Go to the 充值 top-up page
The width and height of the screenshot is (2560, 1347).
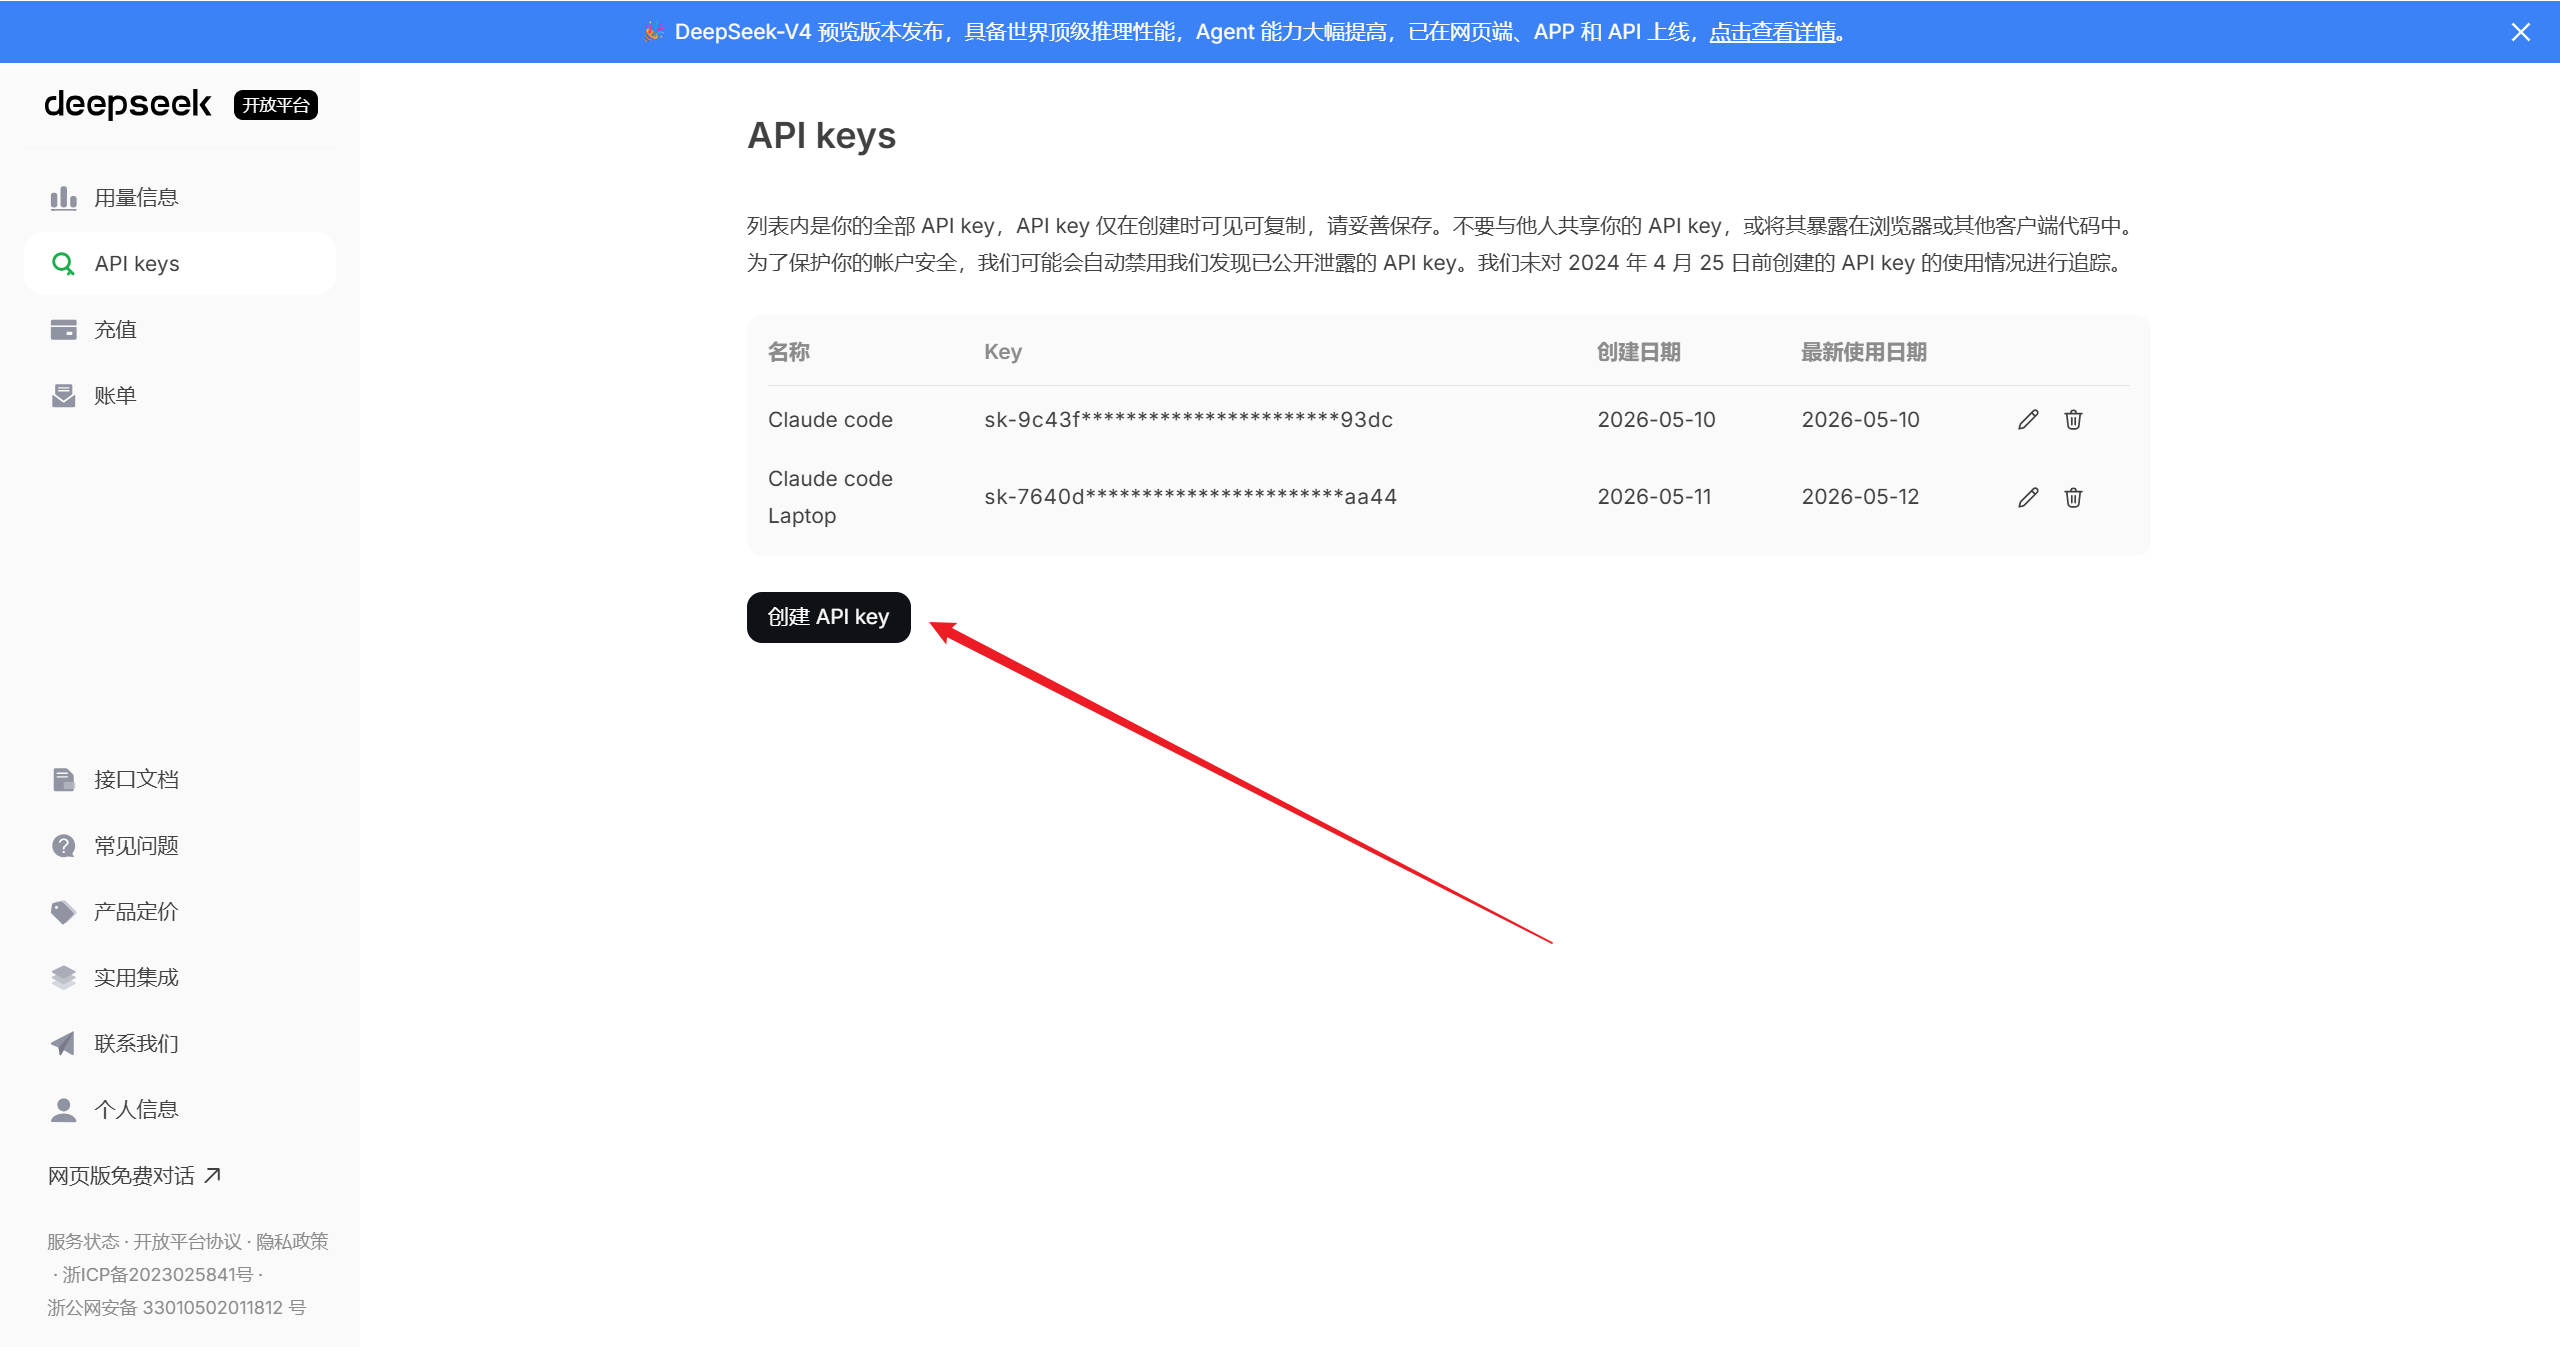point(180,330)
